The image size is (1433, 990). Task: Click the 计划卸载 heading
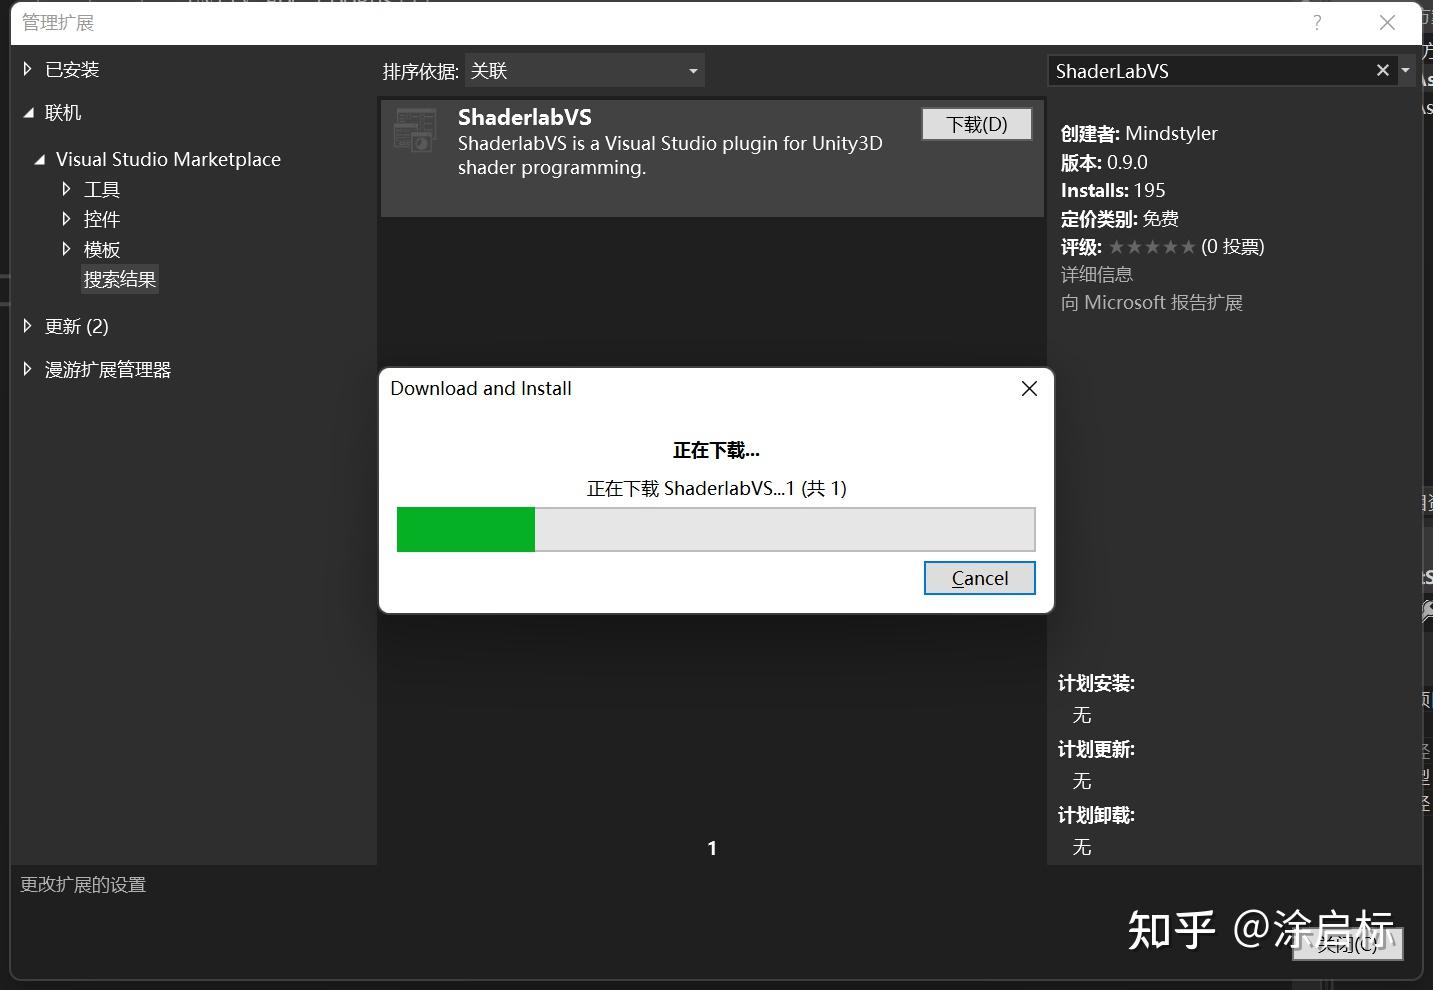coord(1096,815)
